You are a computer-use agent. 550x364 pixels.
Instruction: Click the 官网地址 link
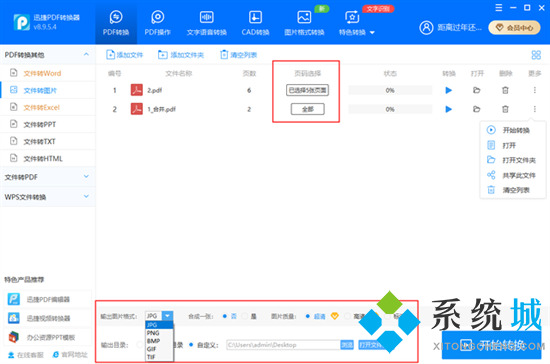[70, 355]
